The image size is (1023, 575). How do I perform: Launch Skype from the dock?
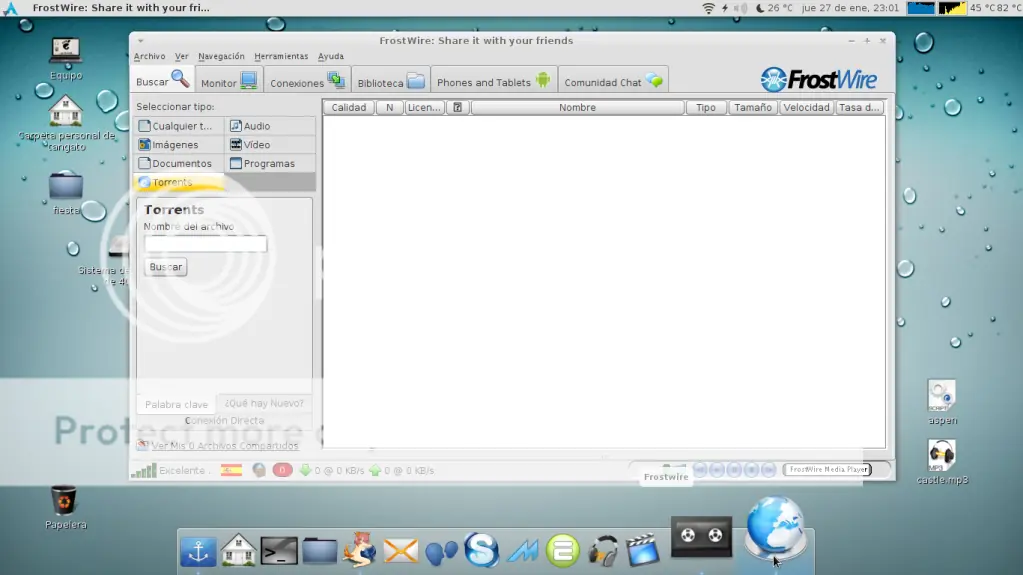[481, 549]
